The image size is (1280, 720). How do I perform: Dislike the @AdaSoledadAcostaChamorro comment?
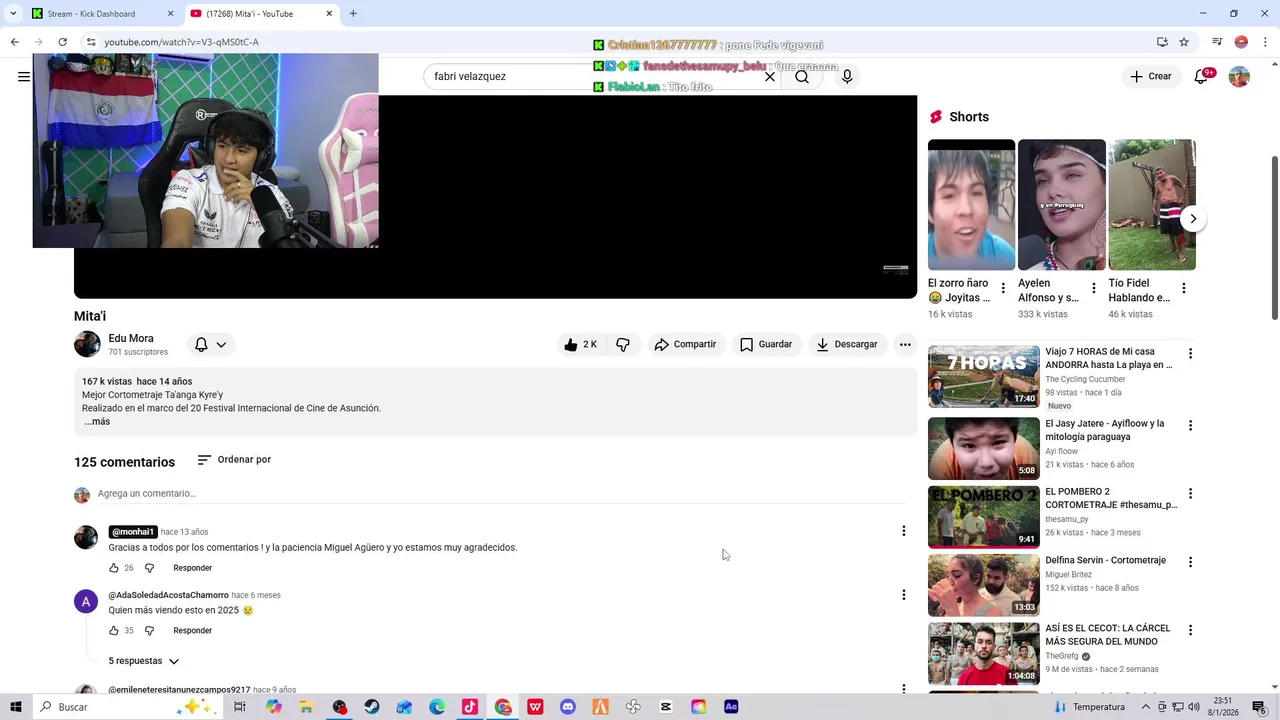click(x=149, y=631)
